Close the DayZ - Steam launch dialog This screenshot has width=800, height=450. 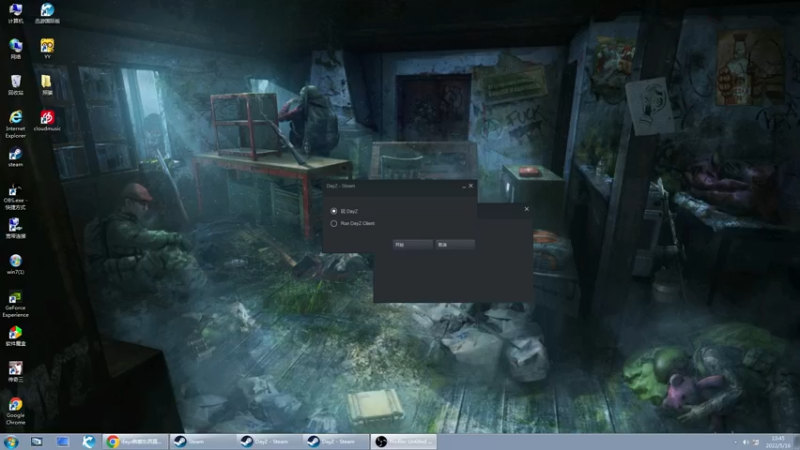click(471, 186)
